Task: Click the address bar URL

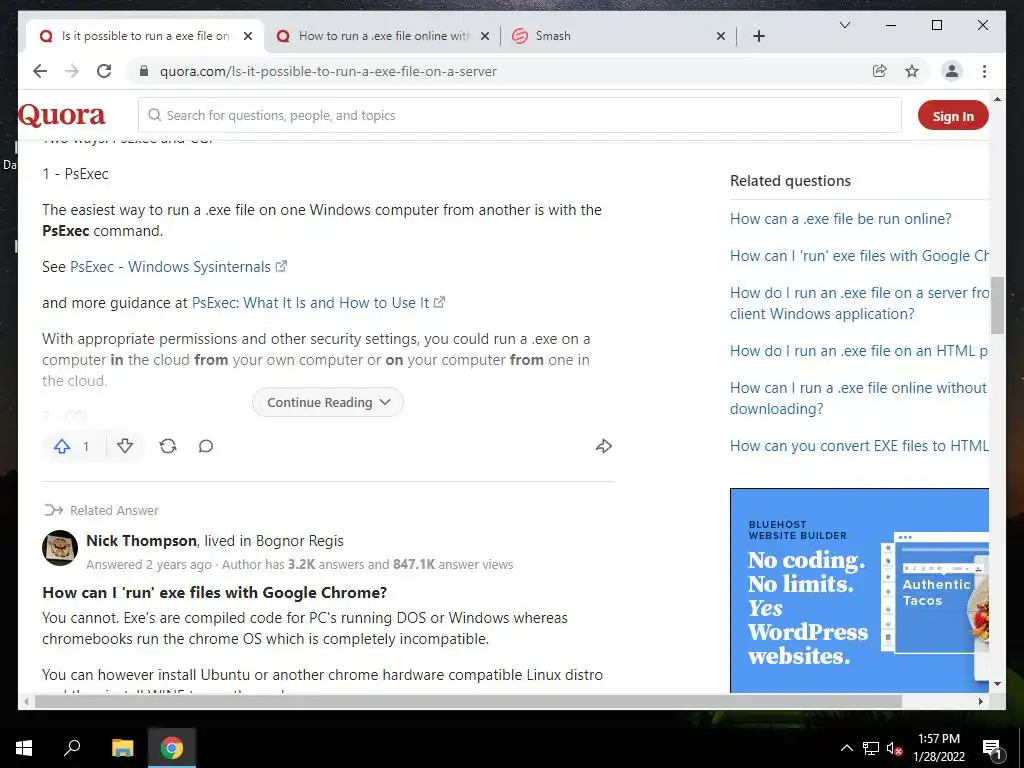Action: [x=328, y=71]
